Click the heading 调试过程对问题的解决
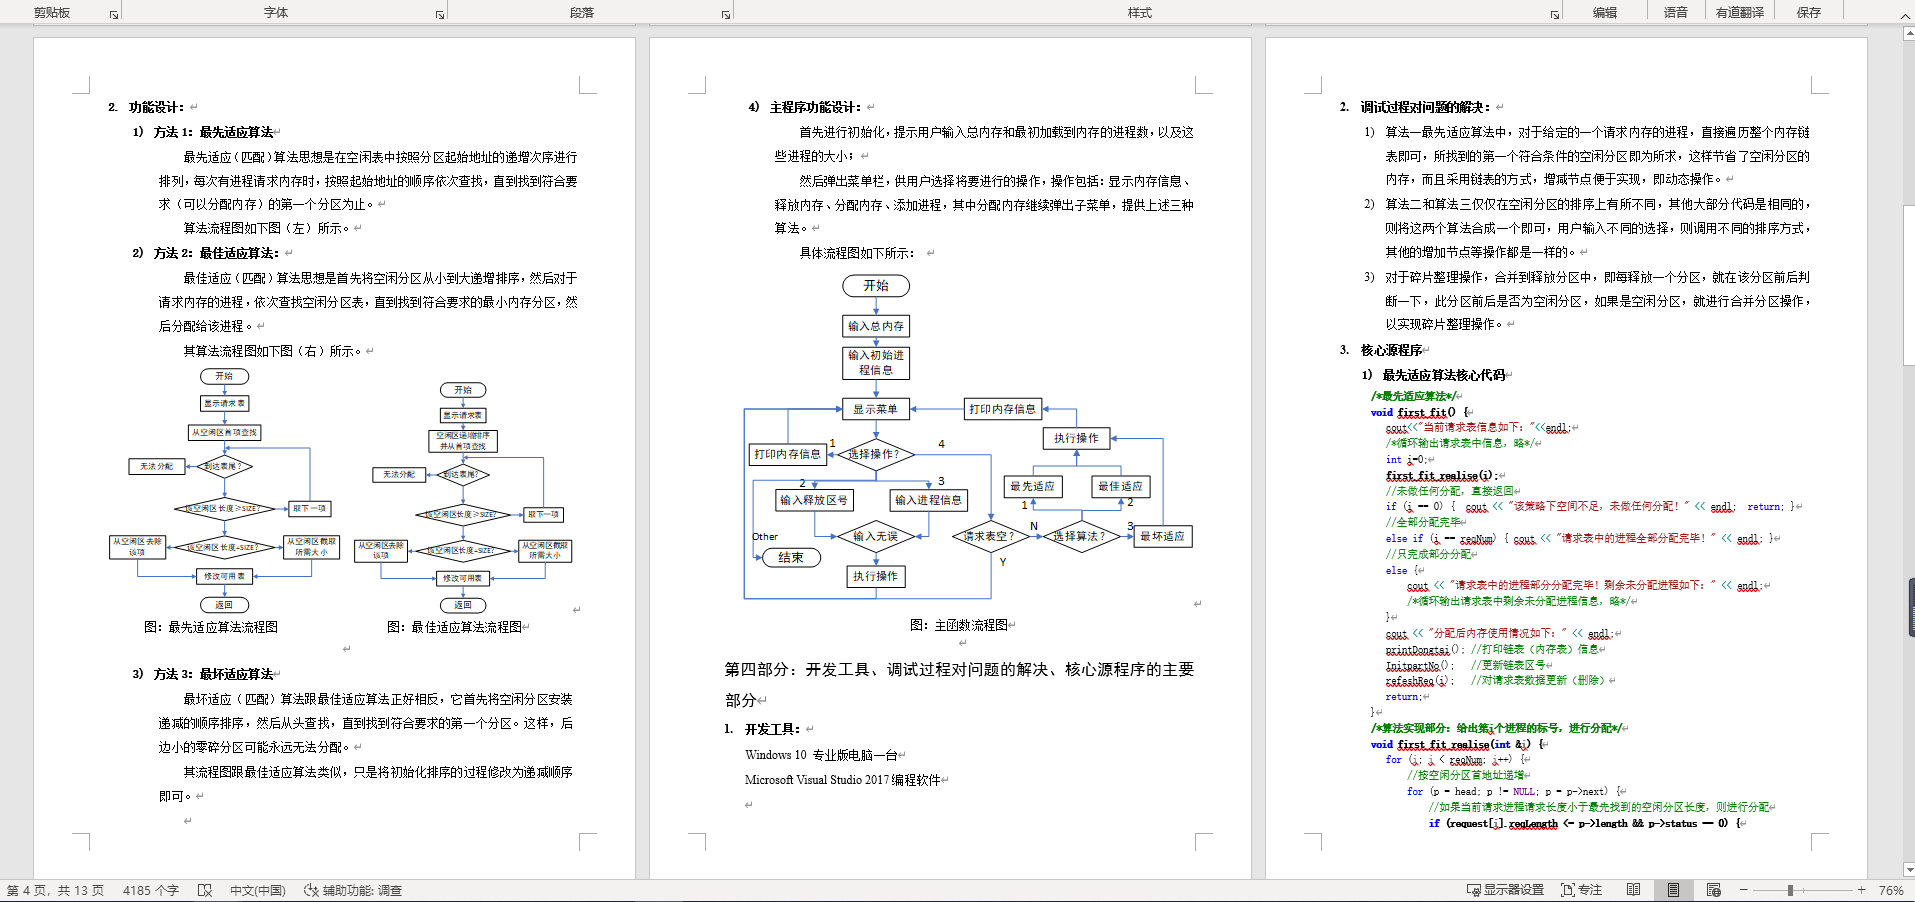This screenshot has width=1915, height=902. tap(1426, 107)
